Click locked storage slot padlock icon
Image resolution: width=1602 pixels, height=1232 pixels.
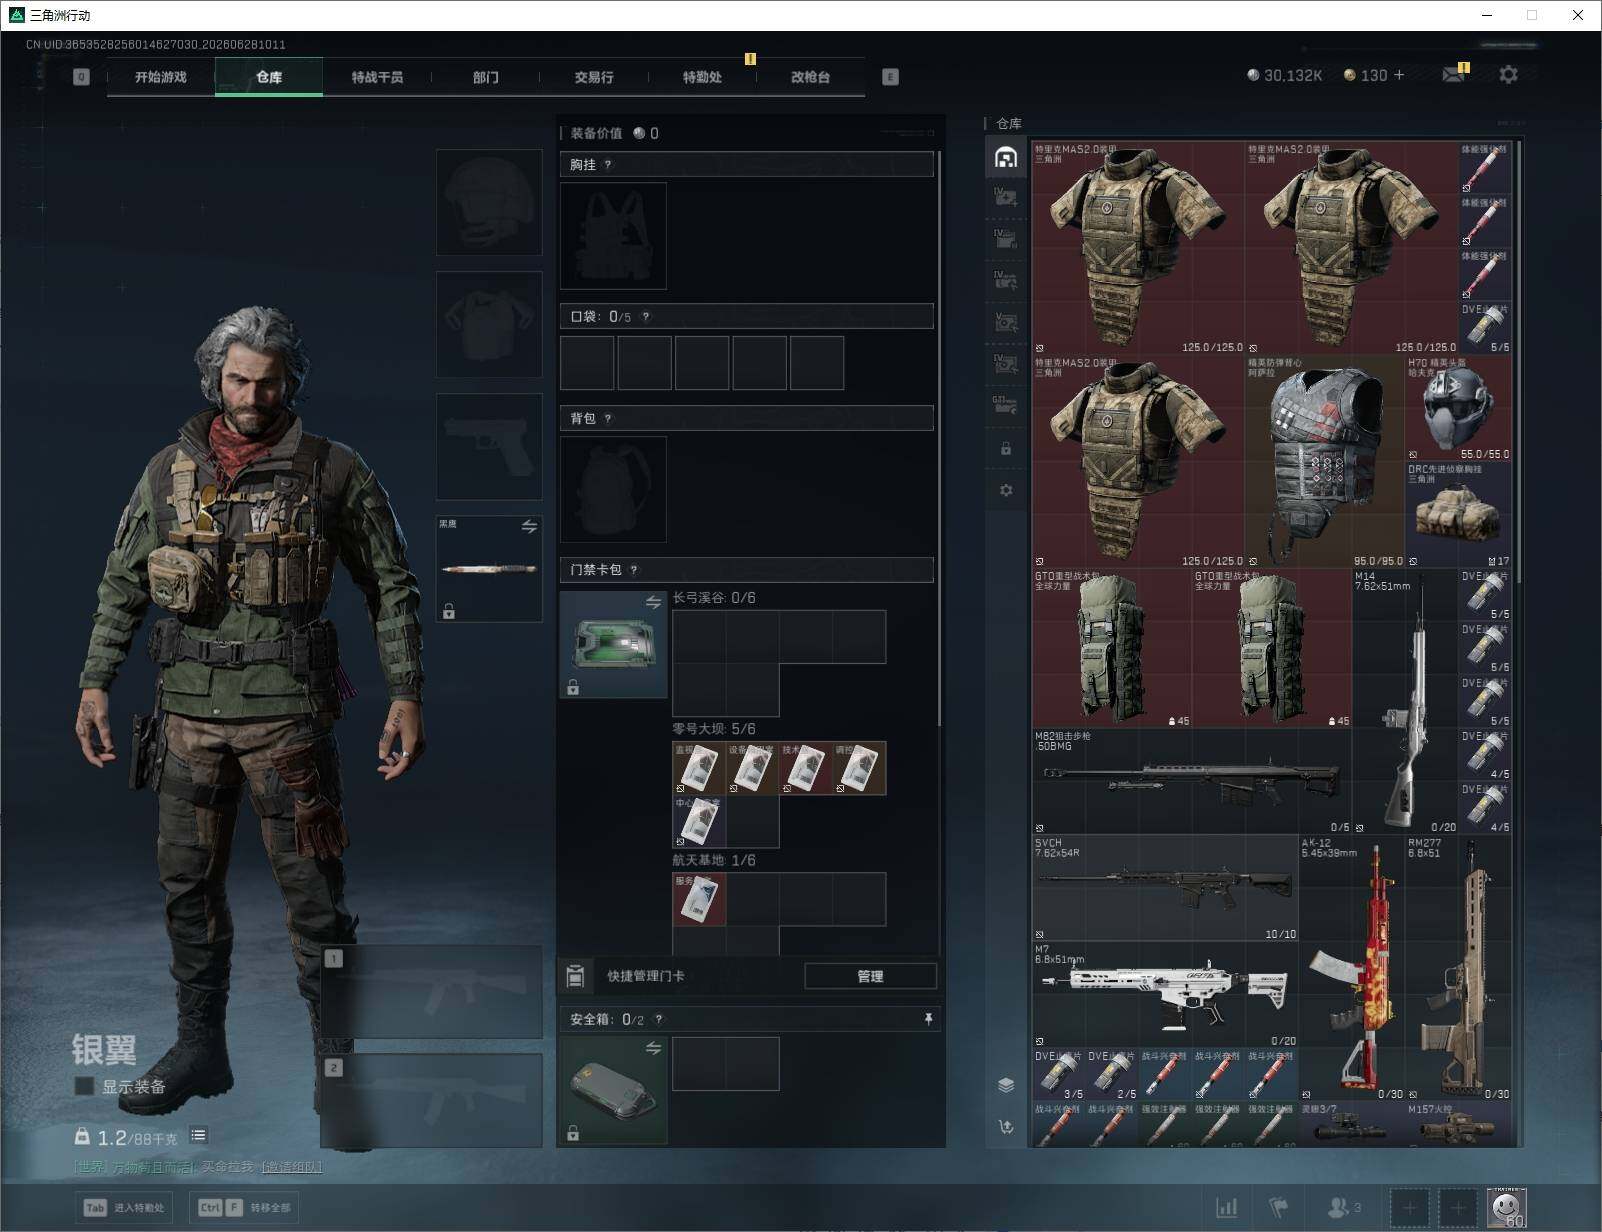1006,449
